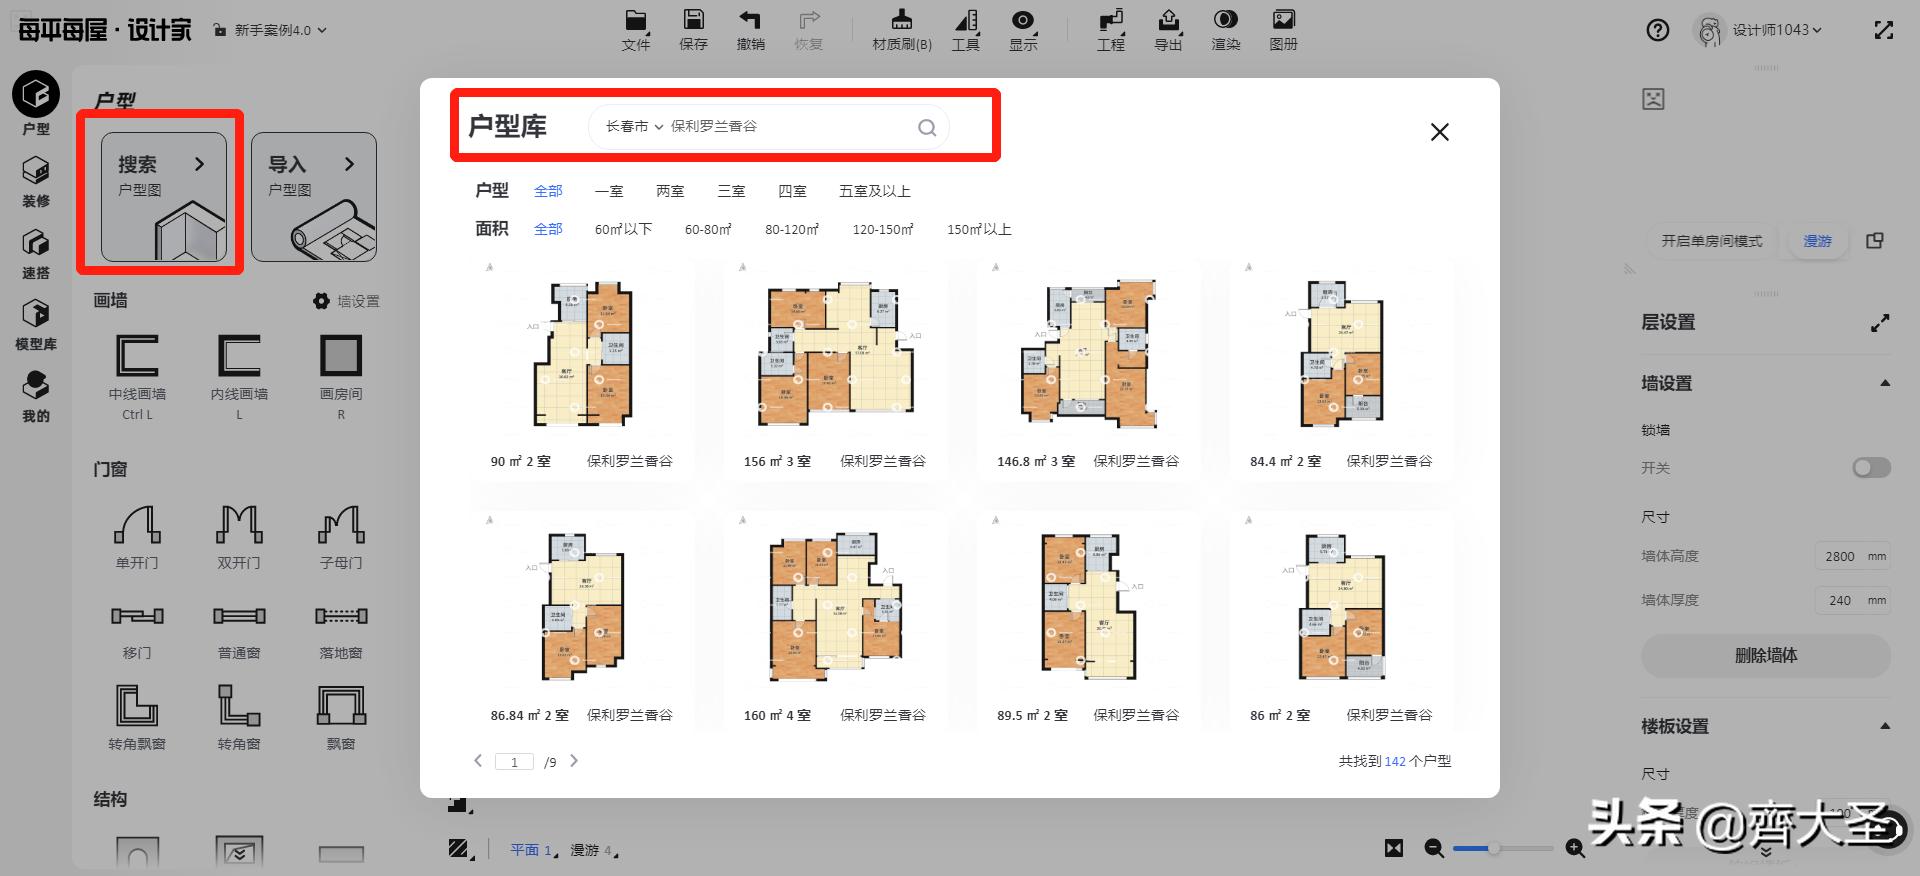Switch to the 平面 1 view tab

pos(531,849)
